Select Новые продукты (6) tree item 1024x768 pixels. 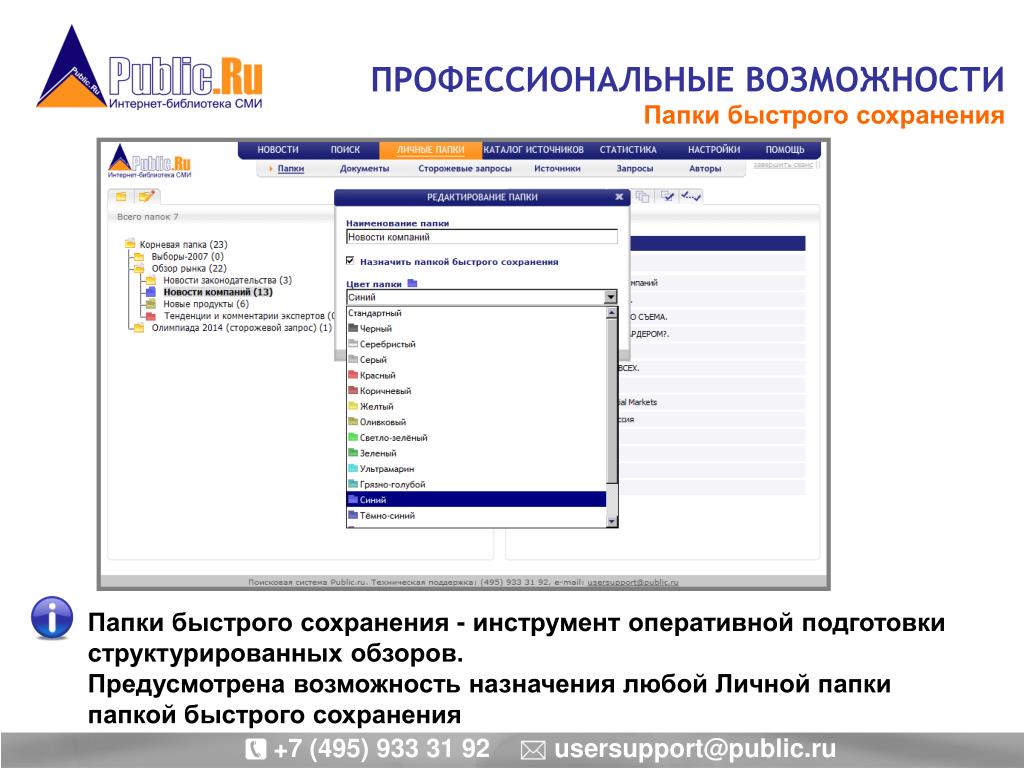tap(206, 304)
